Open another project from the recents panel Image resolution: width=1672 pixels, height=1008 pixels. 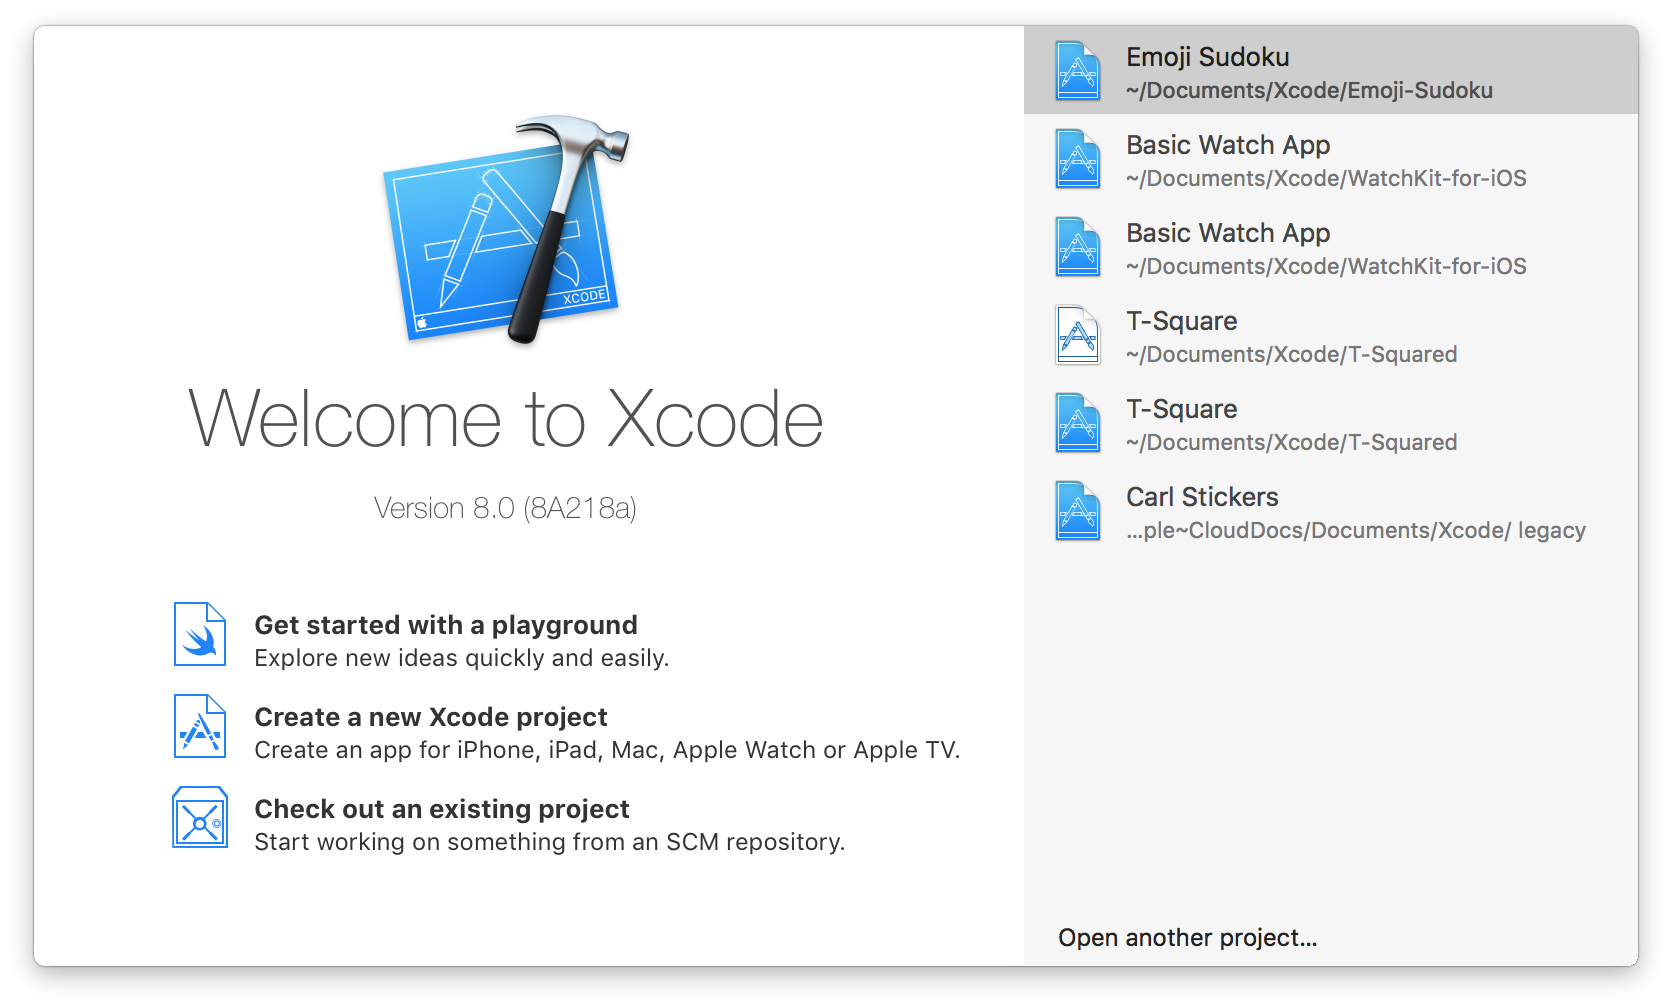coord(1187,937)
